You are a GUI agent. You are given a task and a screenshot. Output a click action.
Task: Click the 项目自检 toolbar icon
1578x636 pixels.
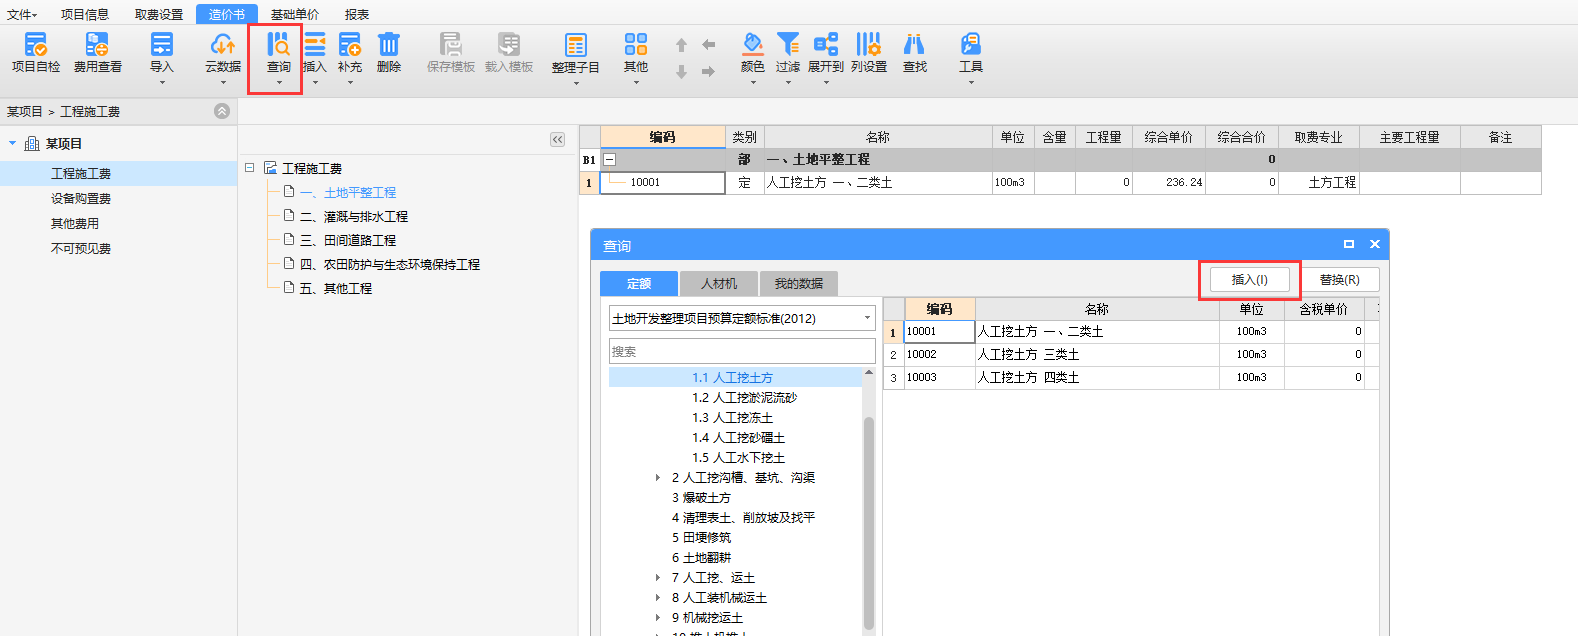click(36, 46)
